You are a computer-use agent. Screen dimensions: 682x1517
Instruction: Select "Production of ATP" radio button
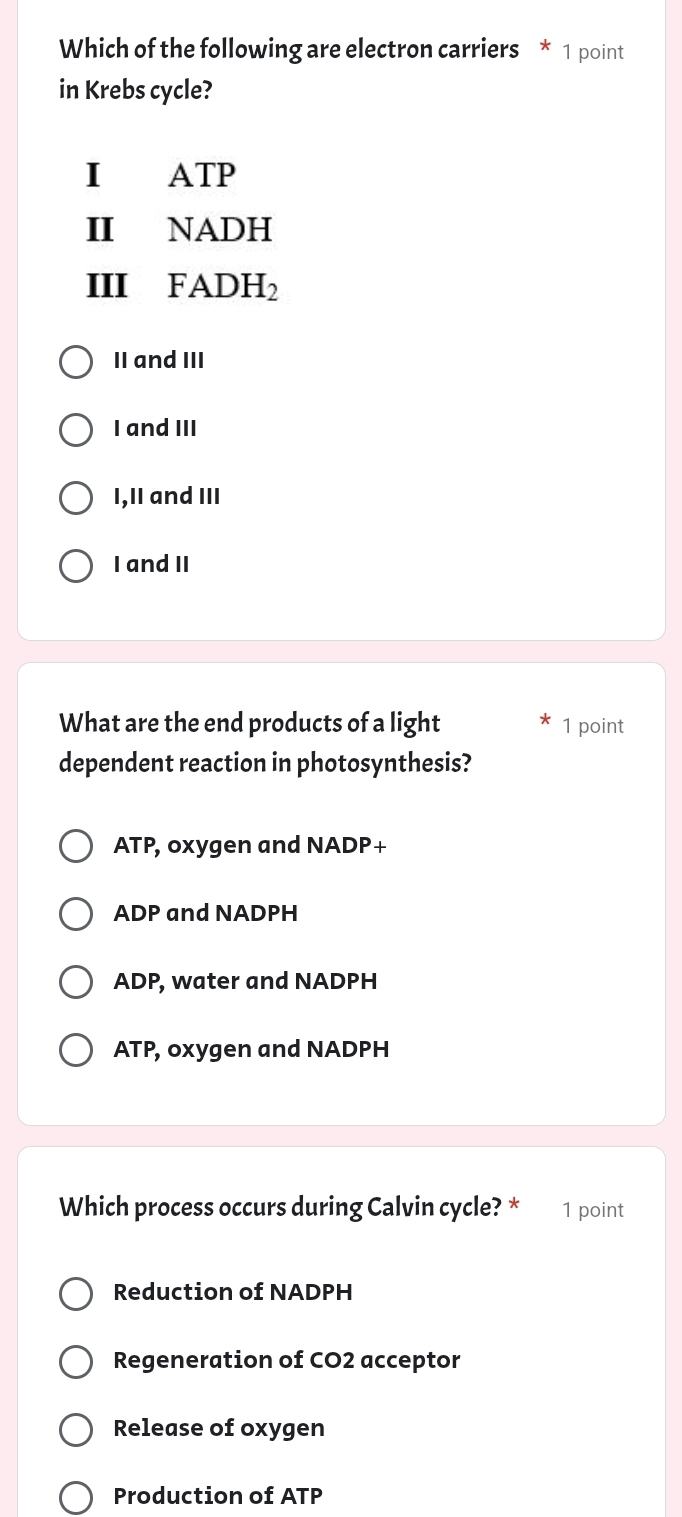coord(76,1497)
